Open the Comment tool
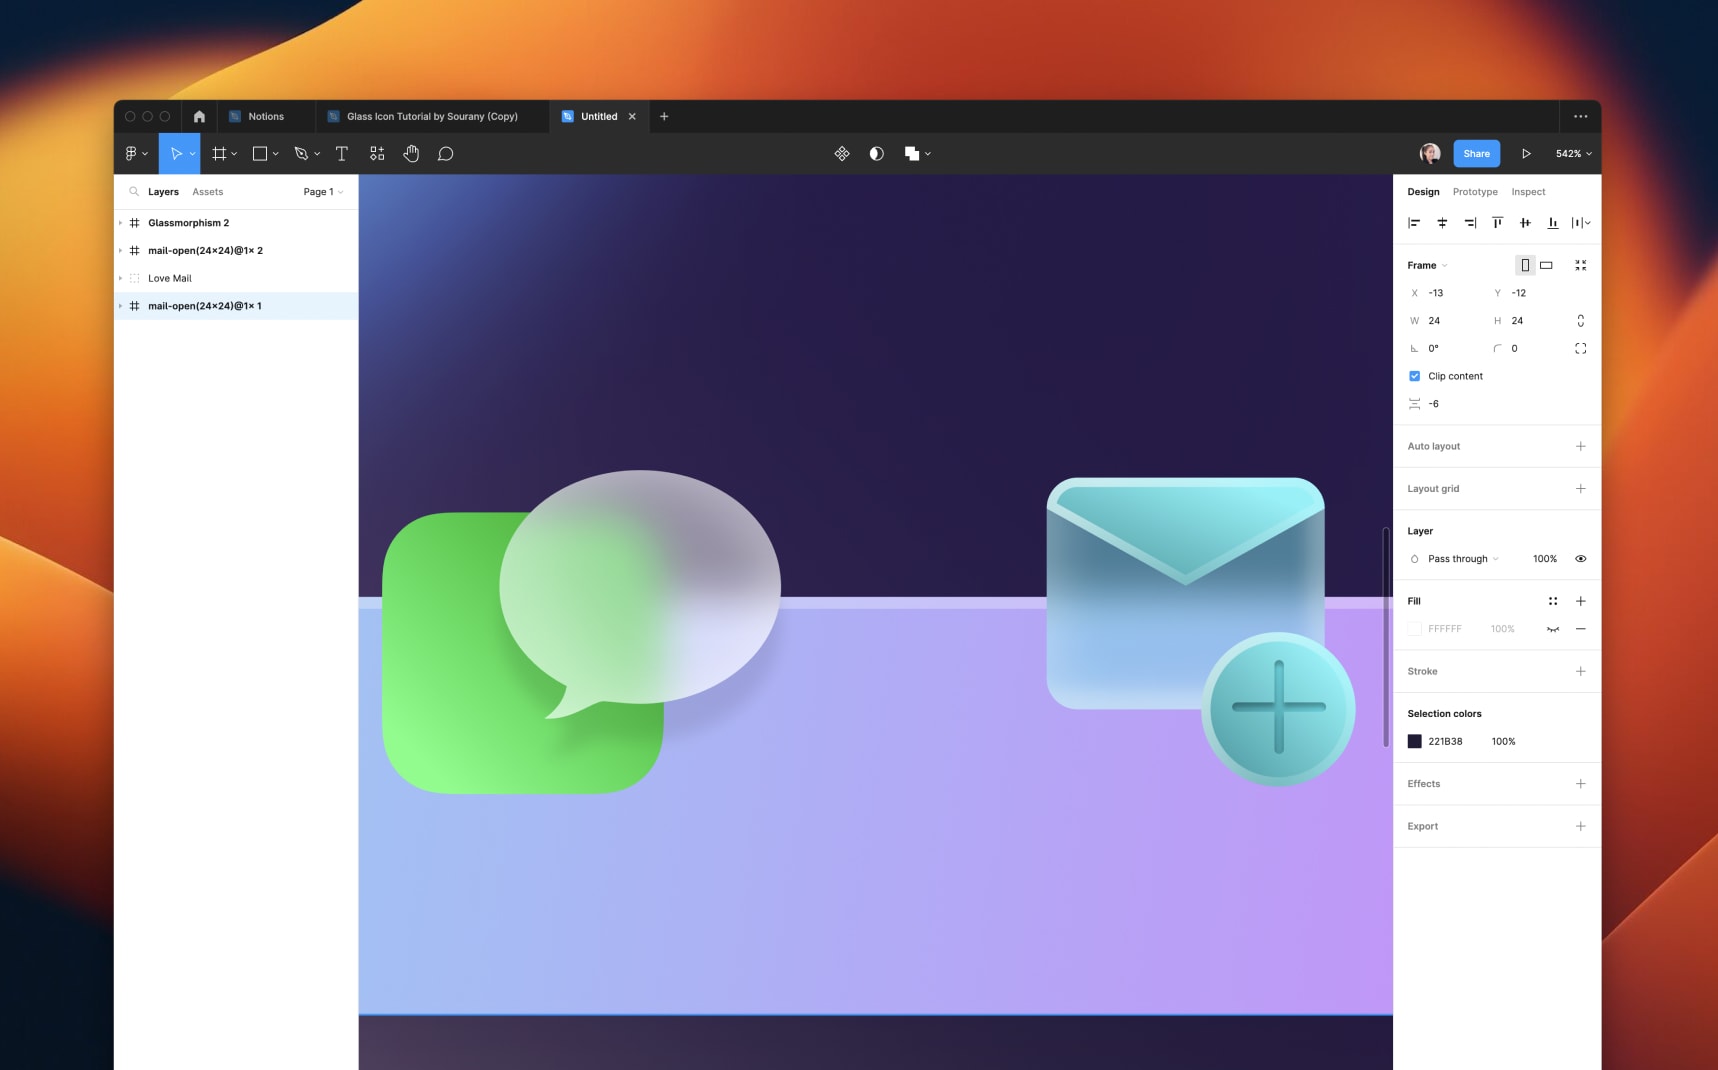This screenshot has width=1718, height=1070. 446,153
